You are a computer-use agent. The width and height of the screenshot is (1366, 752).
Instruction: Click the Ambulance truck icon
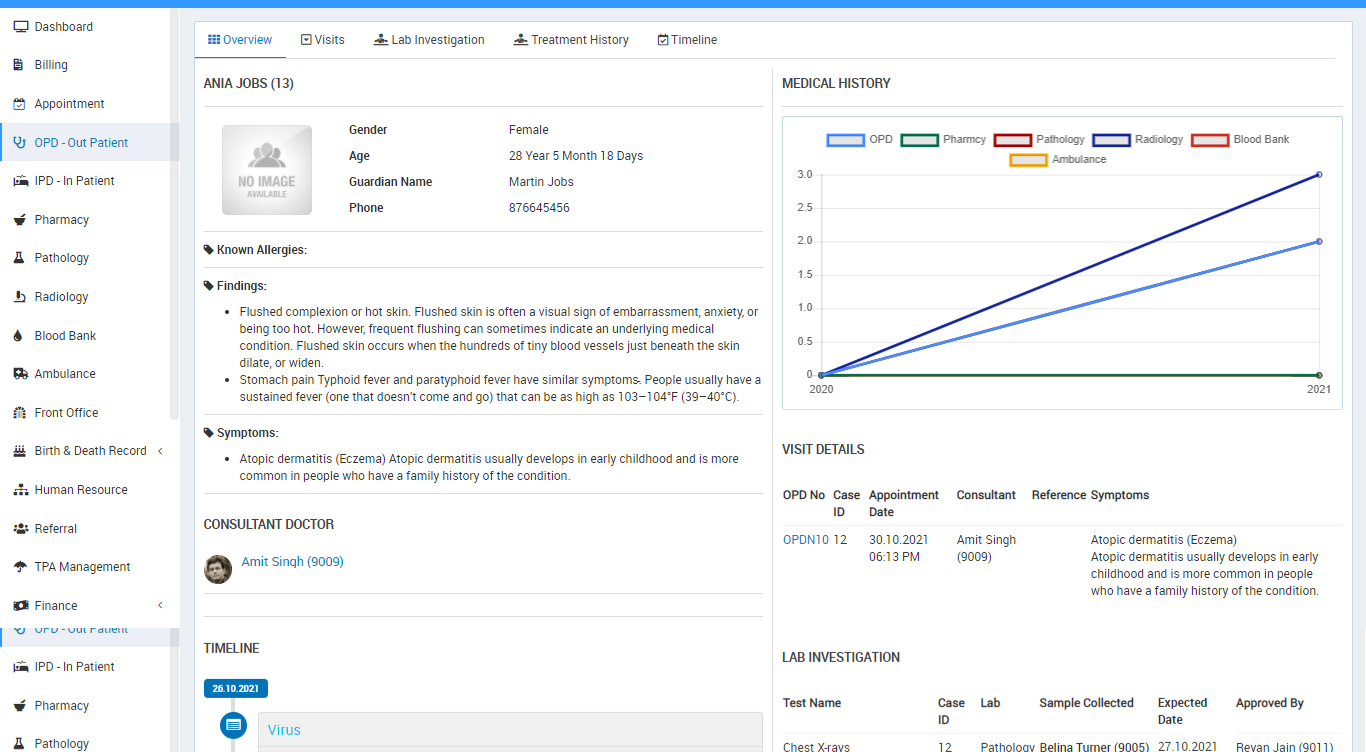20,374
